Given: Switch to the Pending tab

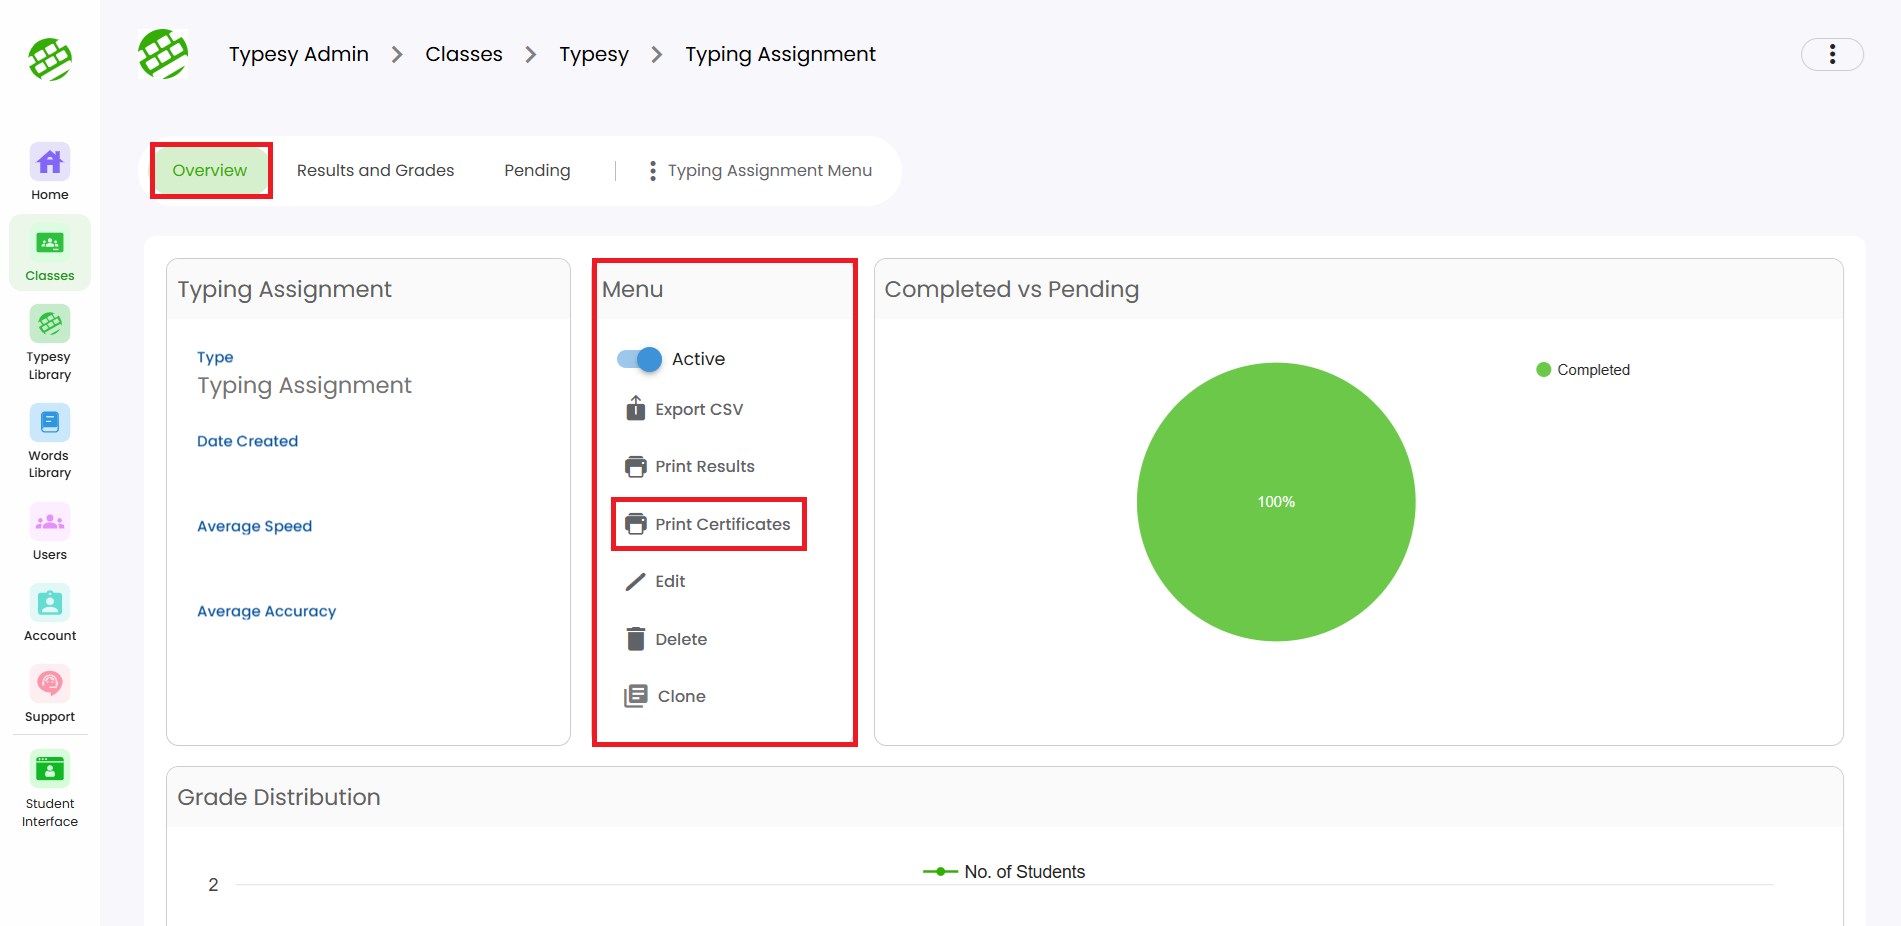Looking at the screenshot, I should (537, 171).
